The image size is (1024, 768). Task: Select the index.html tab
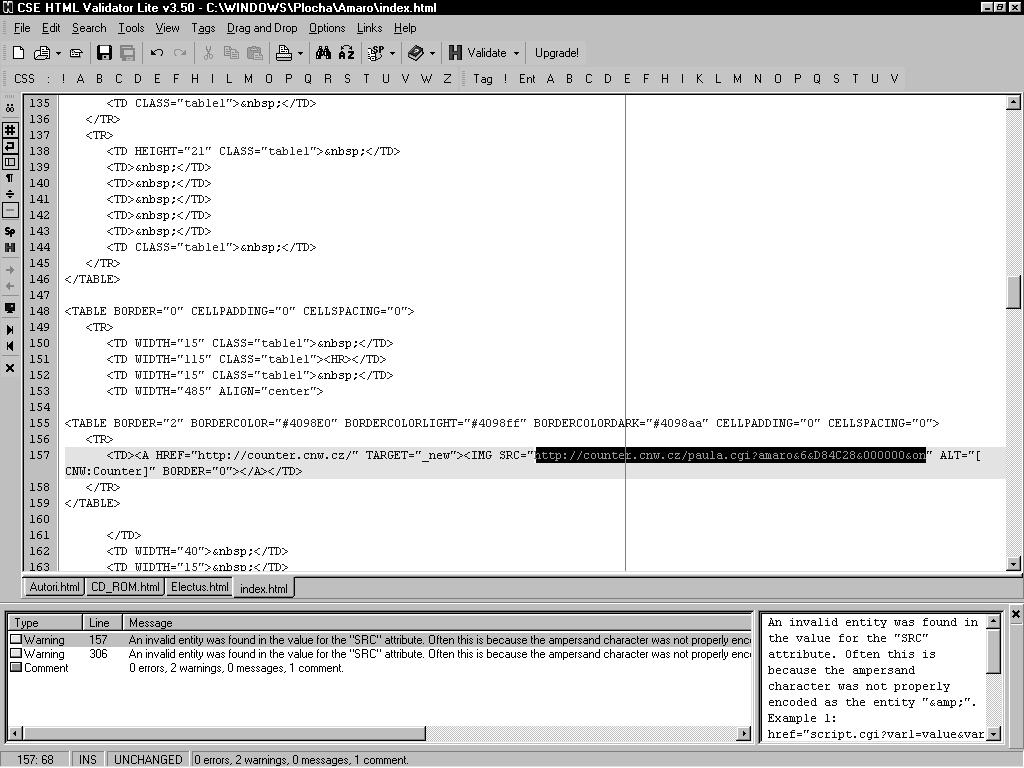(264, 588)
